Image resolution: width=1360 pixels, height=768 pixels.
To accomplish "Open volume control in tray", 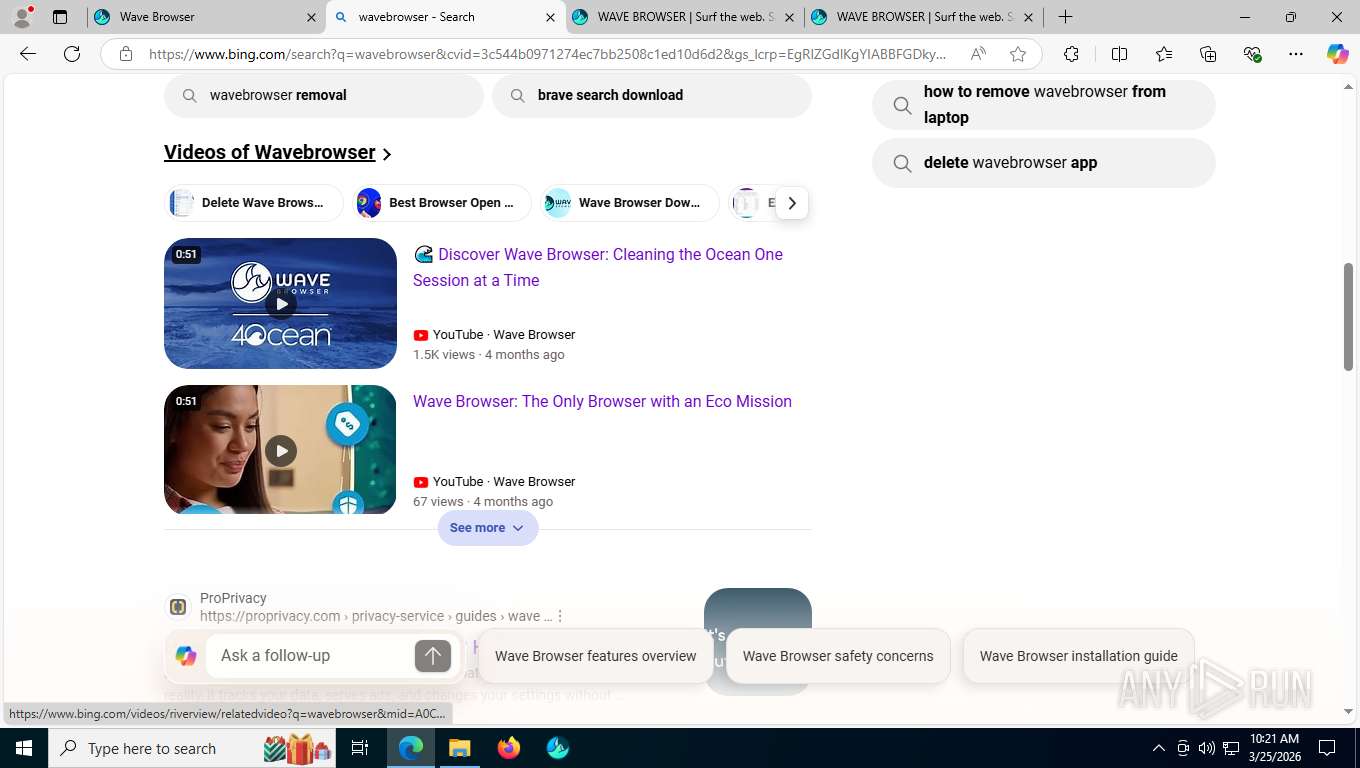I will coord(1206,748).
